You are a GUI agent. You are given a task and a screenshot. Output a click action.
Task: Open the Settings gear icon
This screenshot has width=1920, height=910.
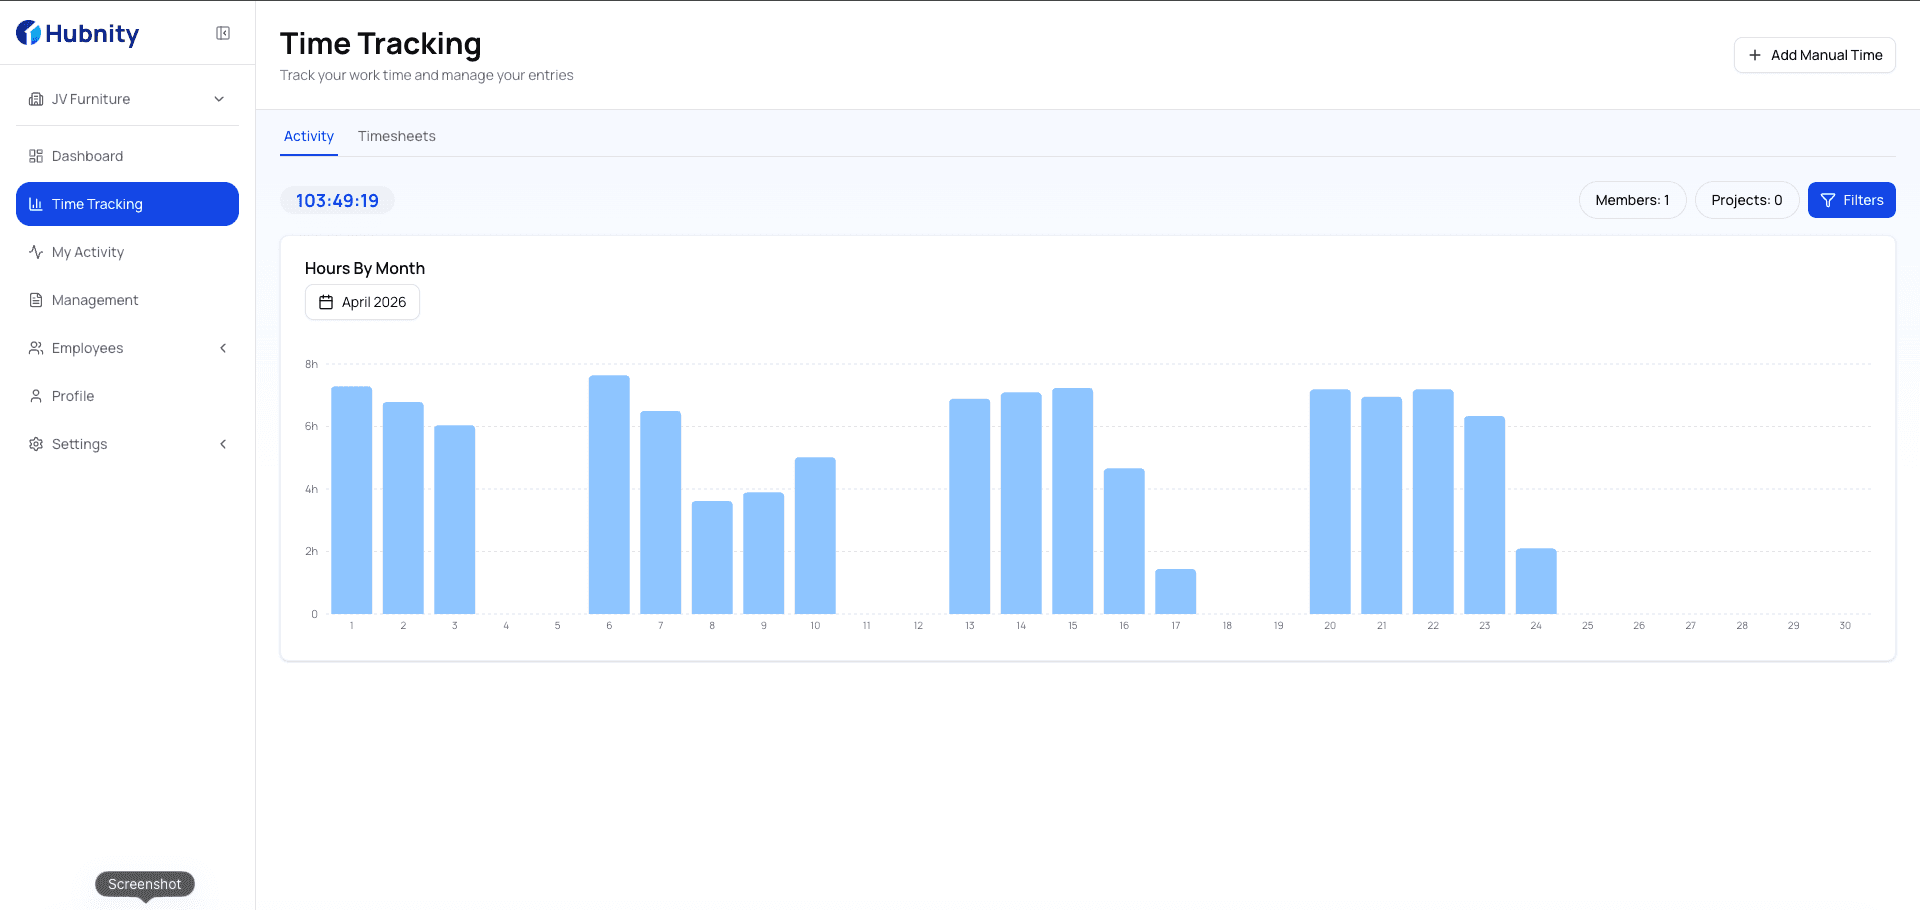(35, 444)
